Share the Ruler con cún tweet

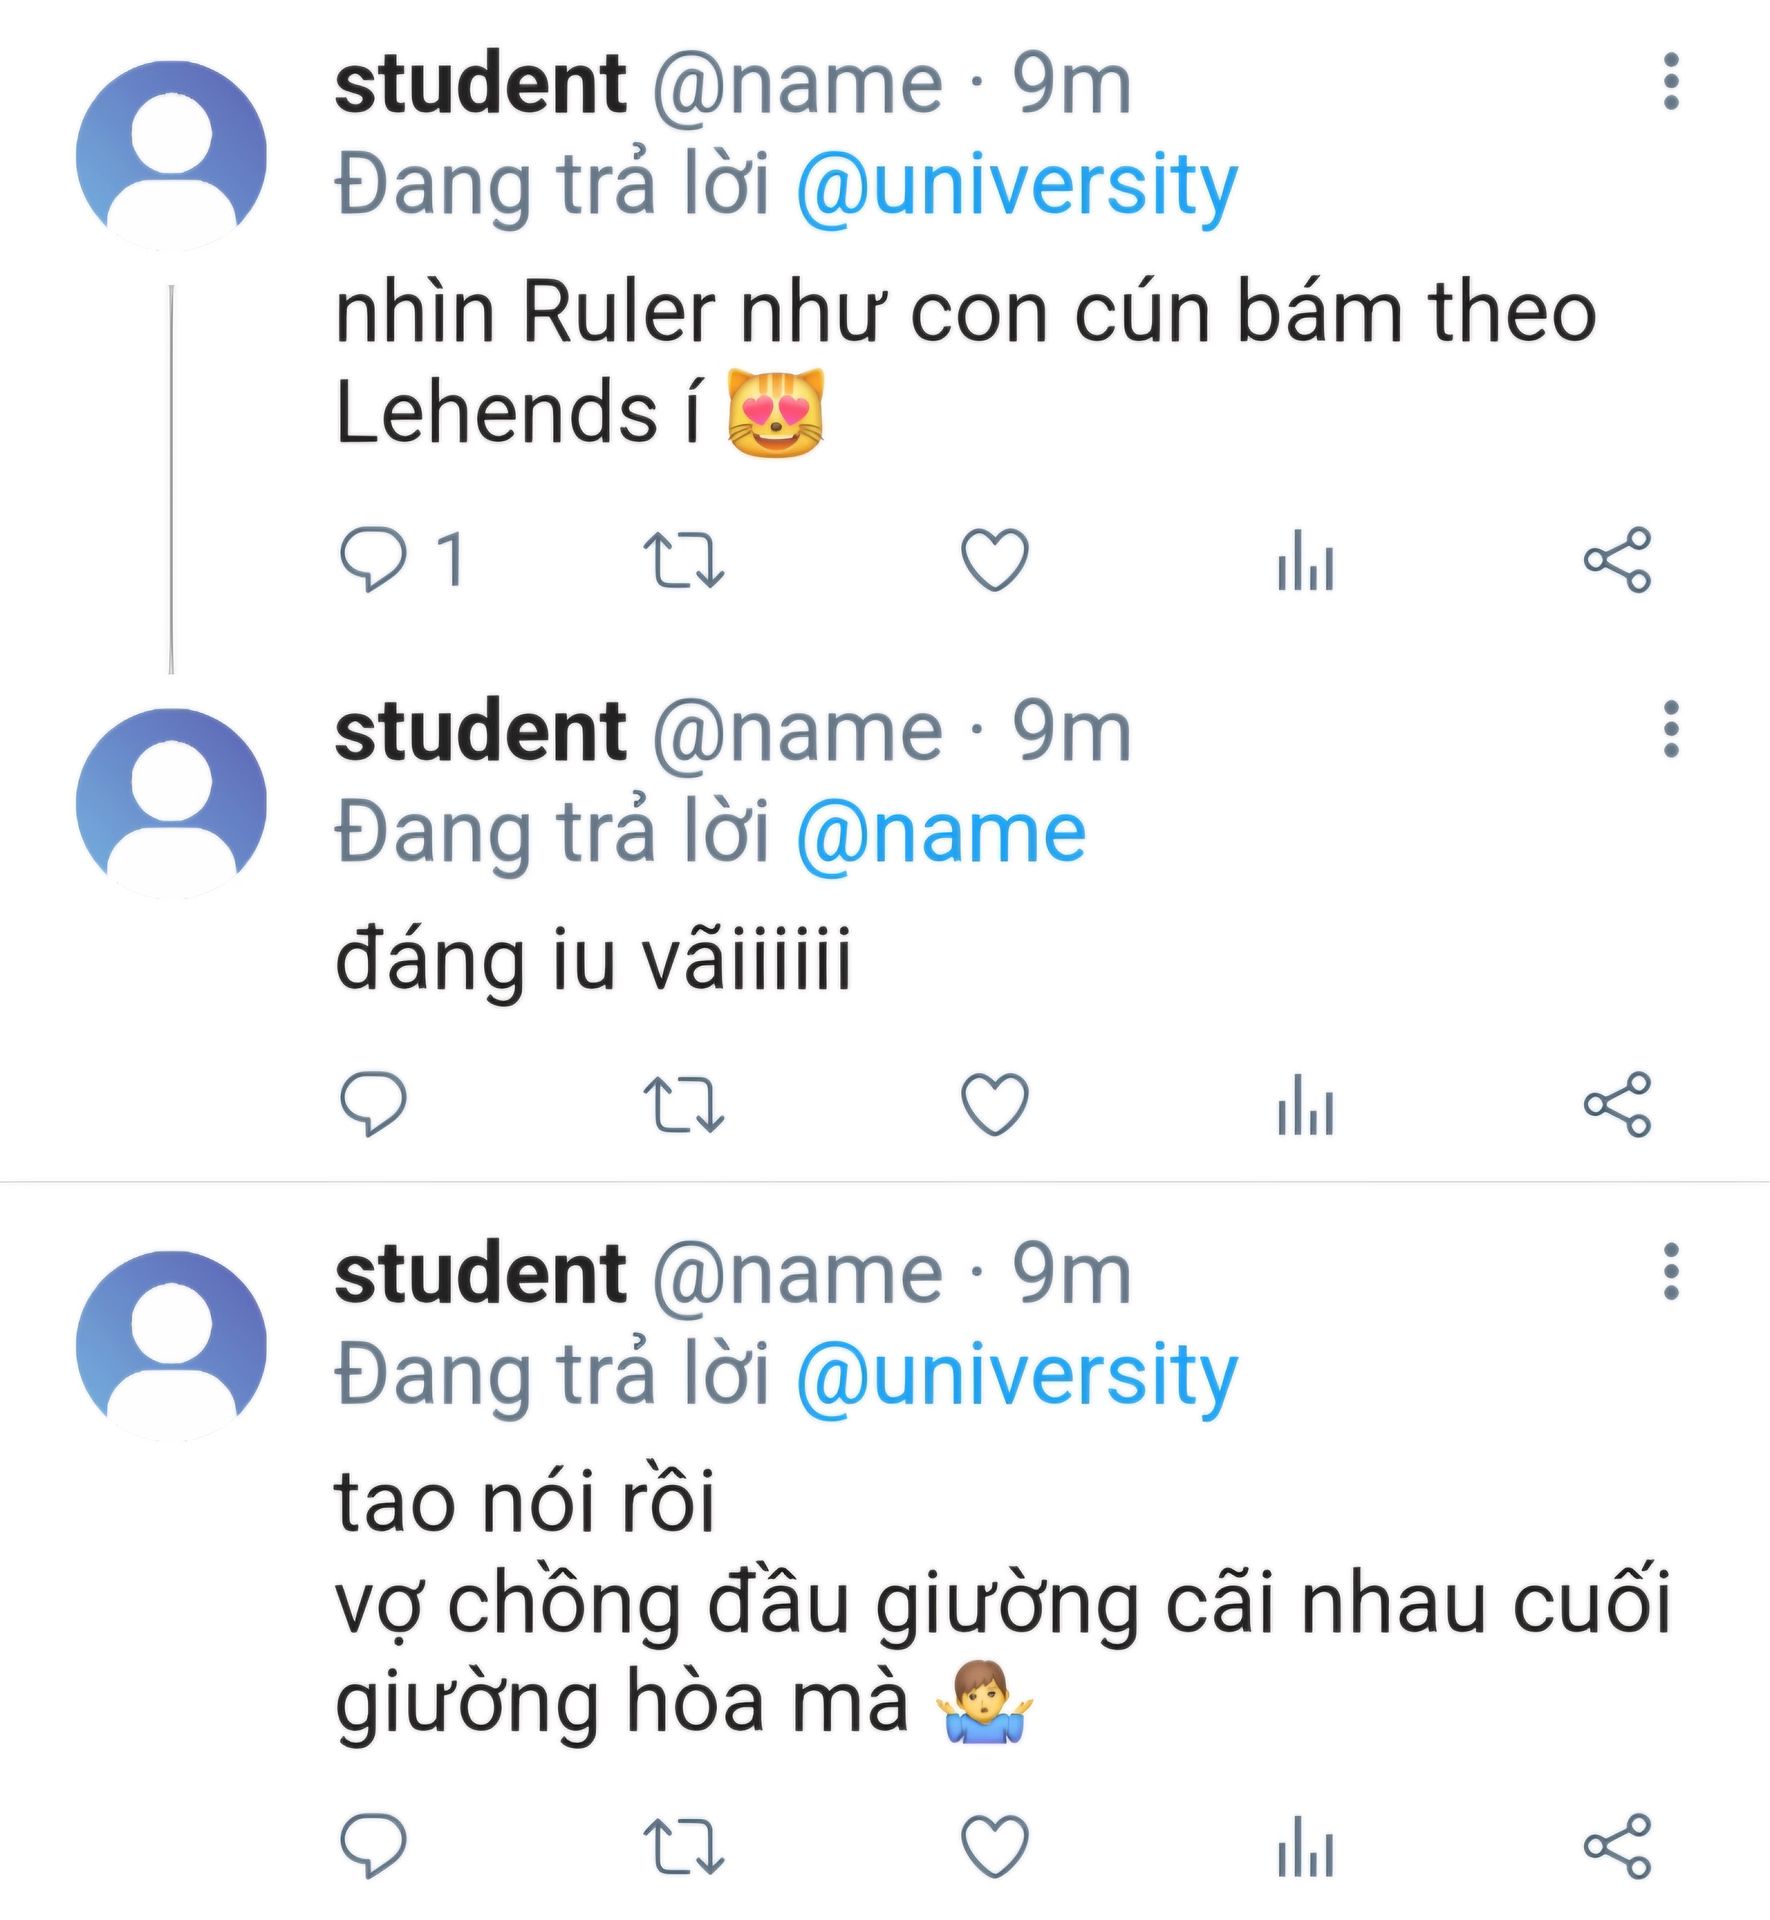coord(1617,560)
